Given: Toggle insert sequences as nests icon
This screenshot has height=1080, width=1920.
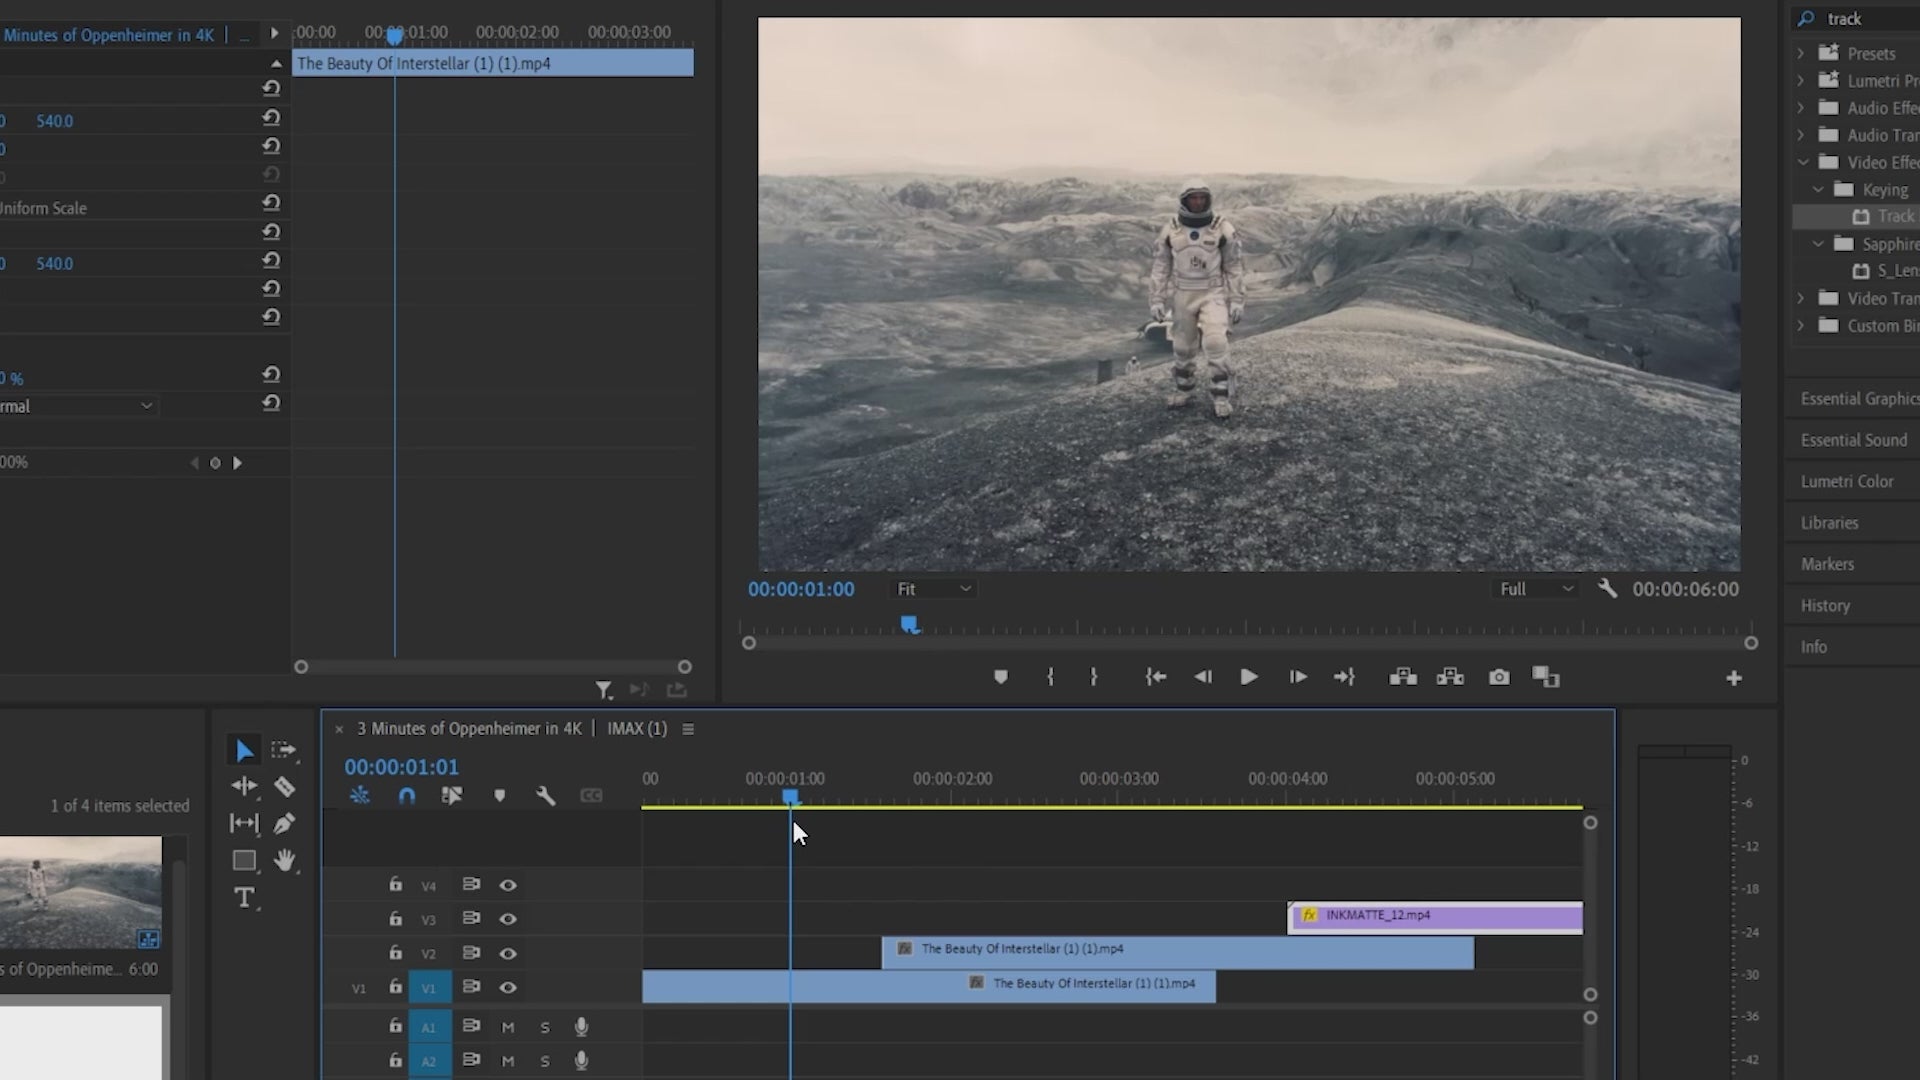Looking at the screenshot, I should click(360, 796).
